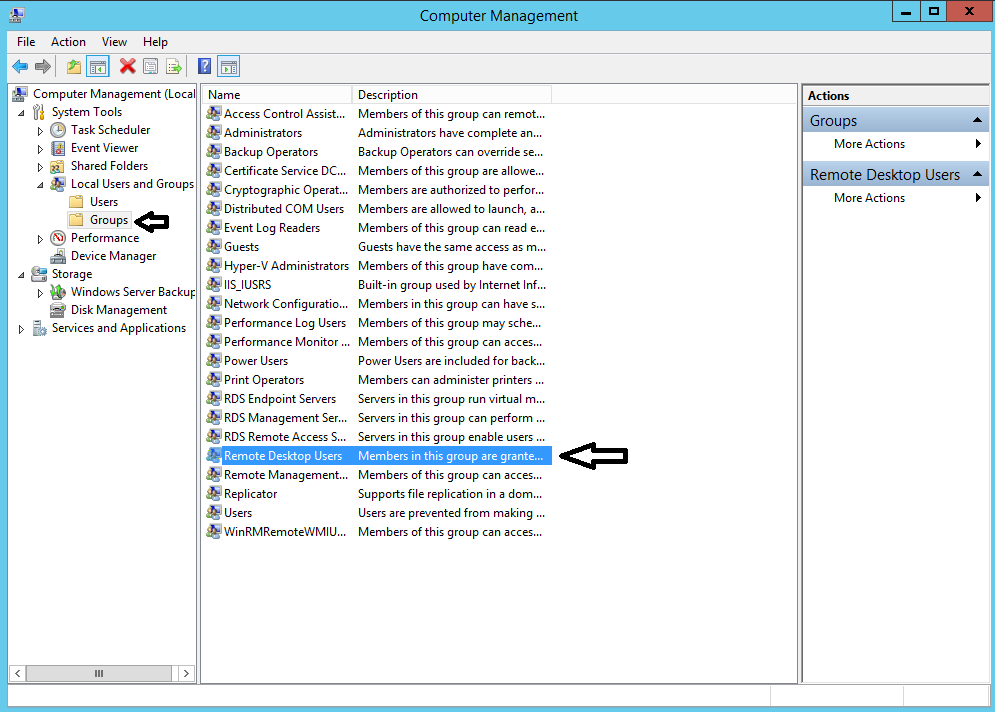Collapse the Groups section in Actions pane

977,120
